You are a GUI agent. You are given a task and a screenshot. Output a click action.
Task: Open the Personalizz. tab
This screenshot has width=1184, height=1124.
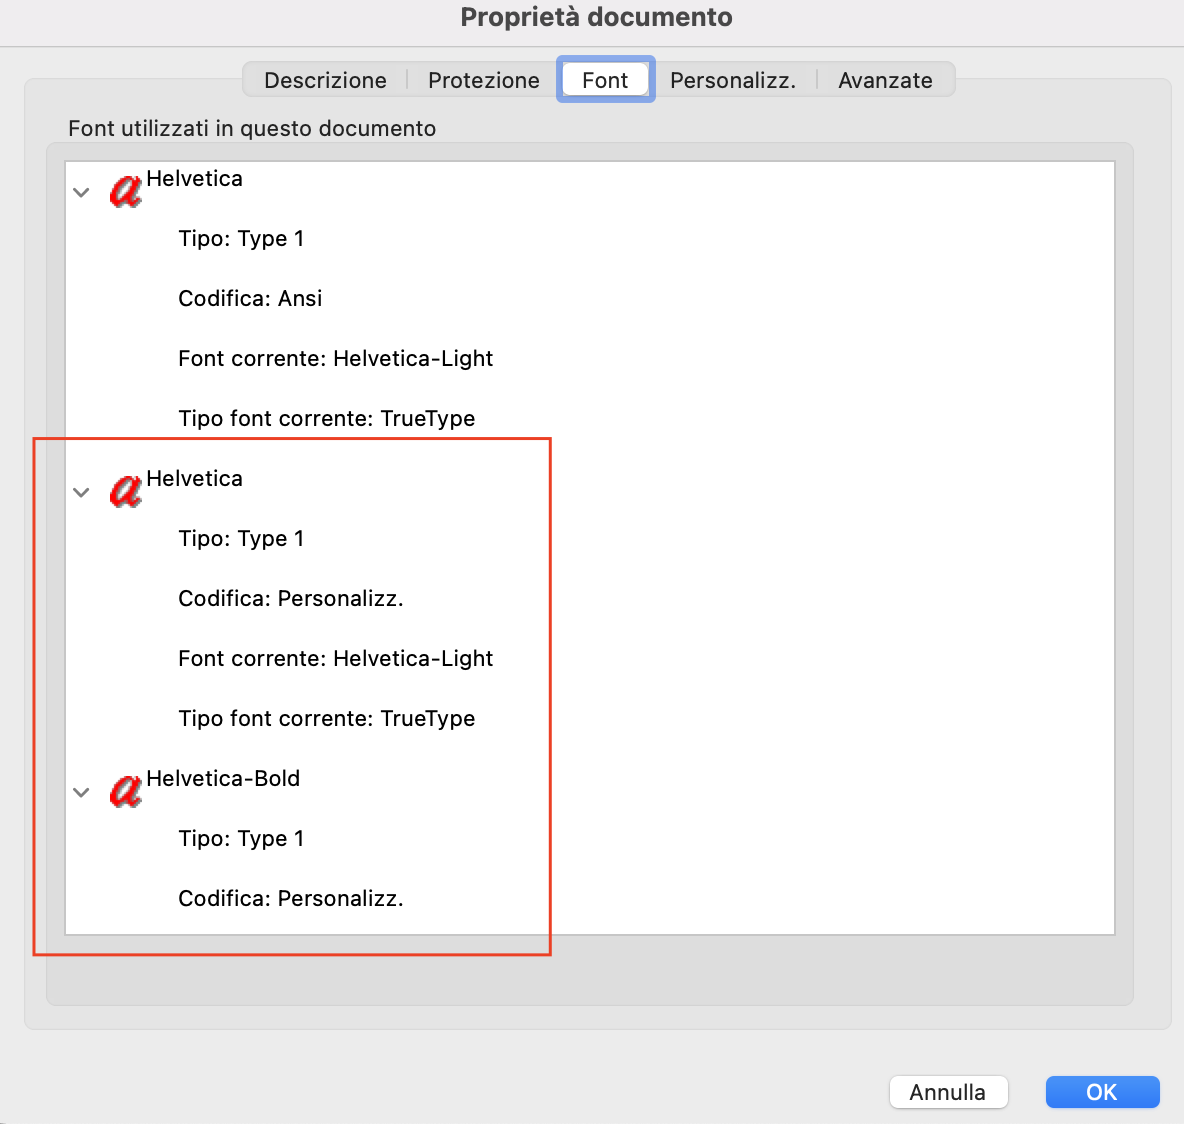[x=735, y=80]
